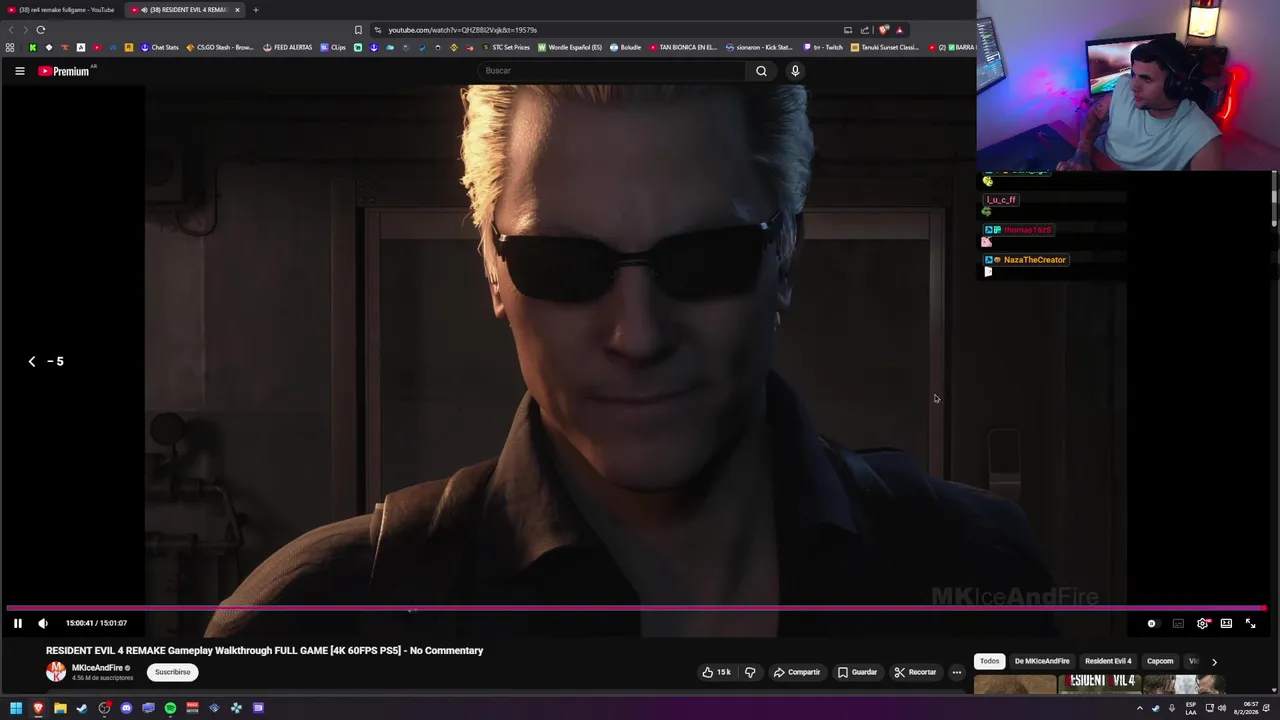Open a new browser tab
1280x720 pixels.
[255, 10]
